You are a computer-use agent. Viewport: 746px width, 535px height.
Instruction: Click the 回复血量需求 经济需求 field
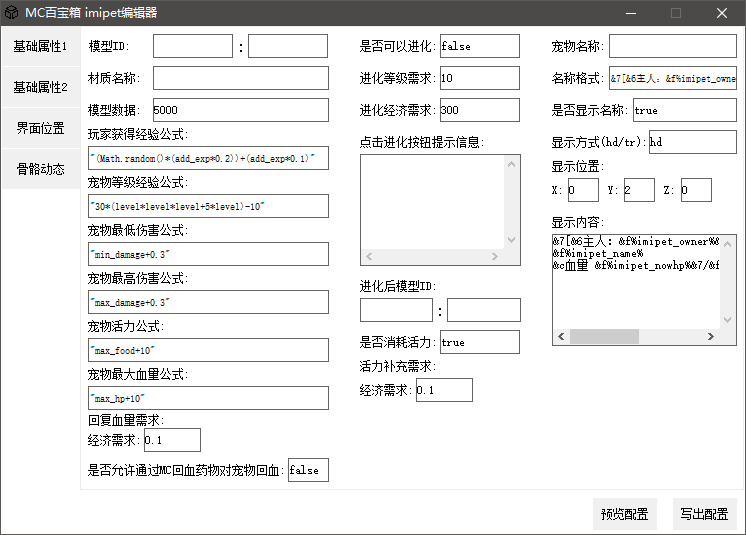coord(172,440)
